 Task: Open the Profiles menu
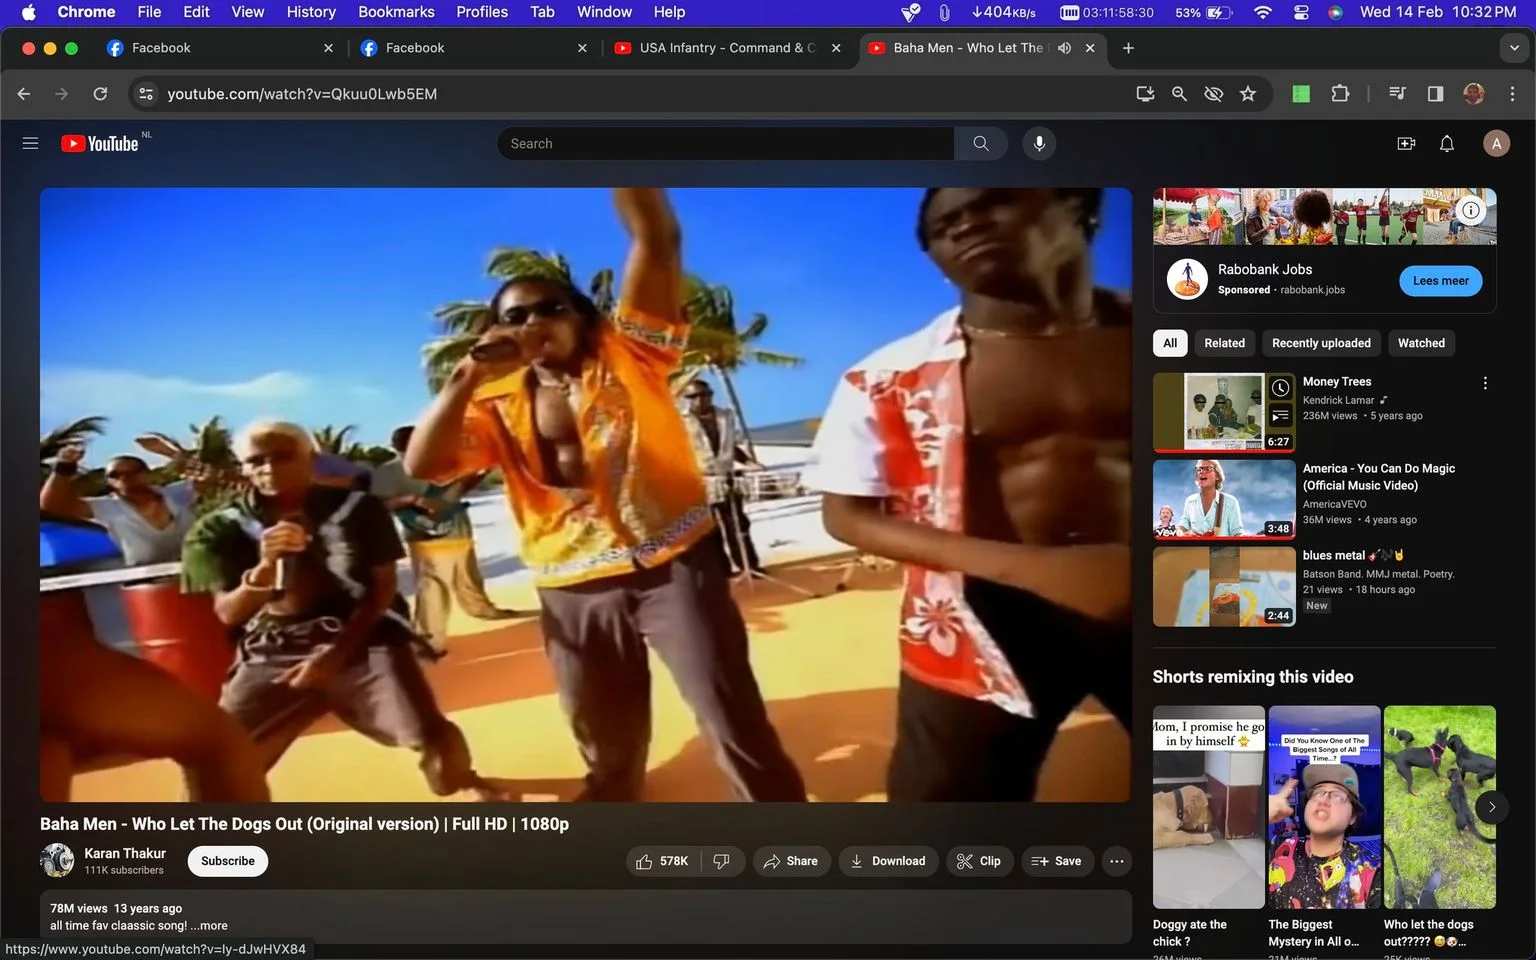(x=482, y=12)
